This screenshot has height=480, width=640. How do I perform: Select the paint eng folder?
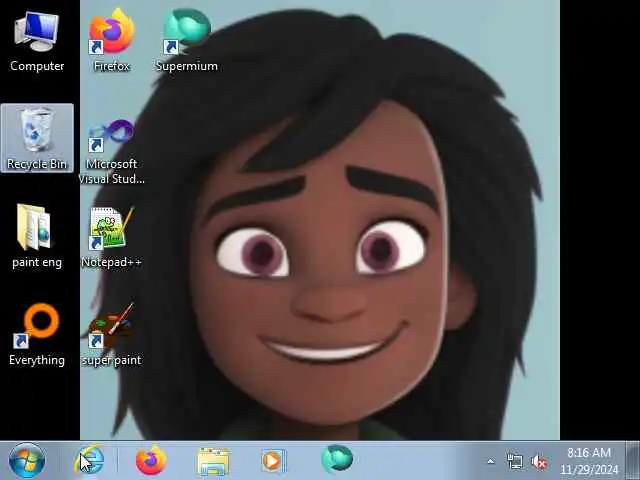point(37,236)
